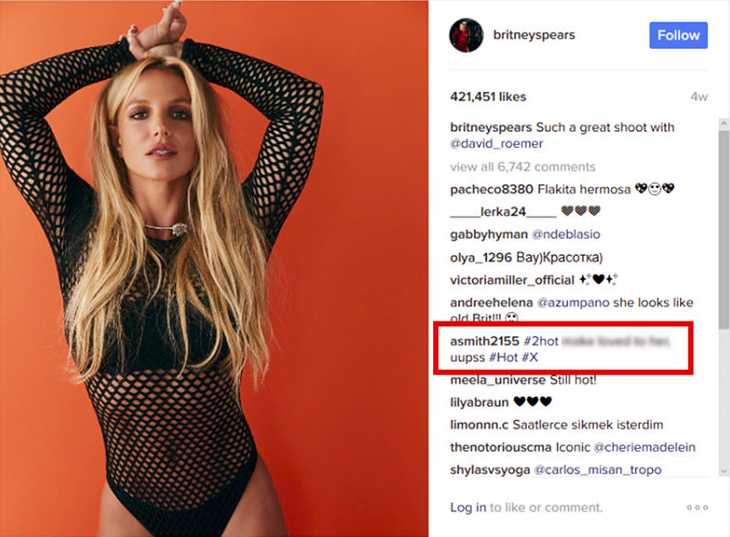Open the @azumpano mention link
This screenshot has width=730, height=537.
click(x=573, y=303)
